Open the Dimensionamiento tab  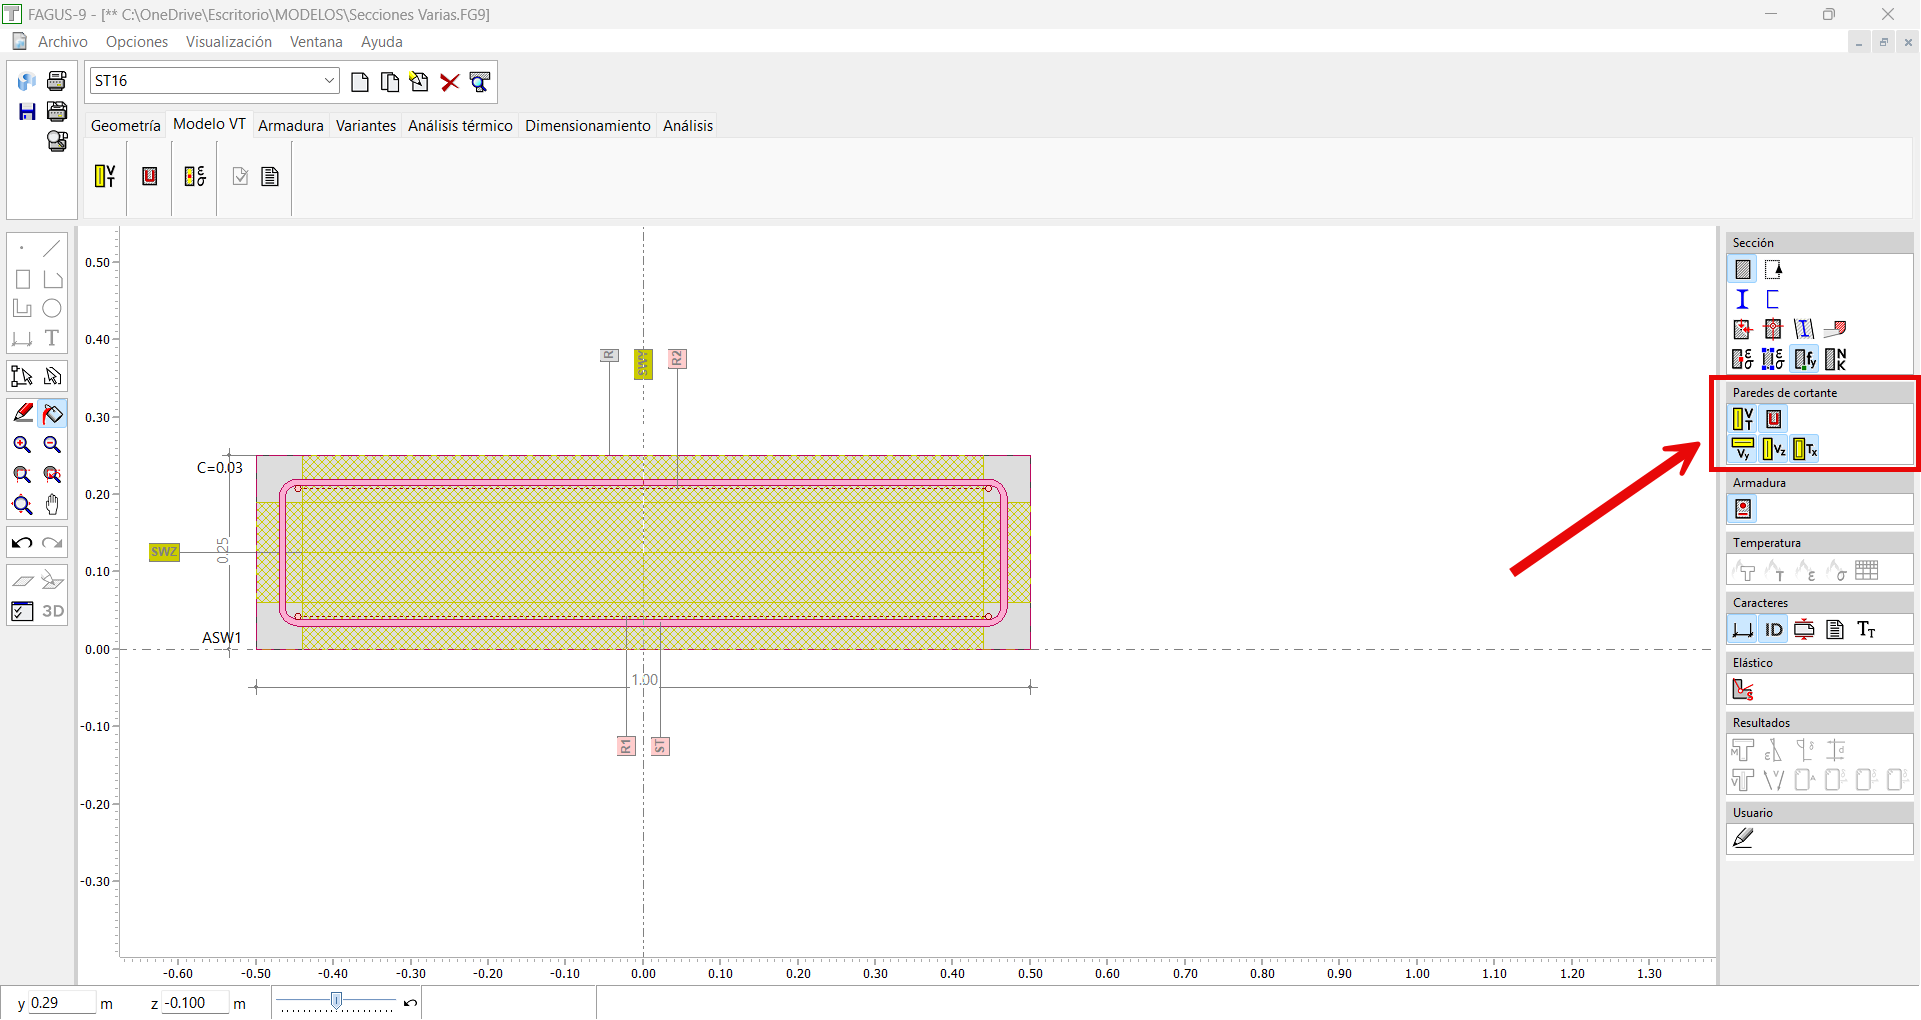pyautogui.click(x=587, y=126)
